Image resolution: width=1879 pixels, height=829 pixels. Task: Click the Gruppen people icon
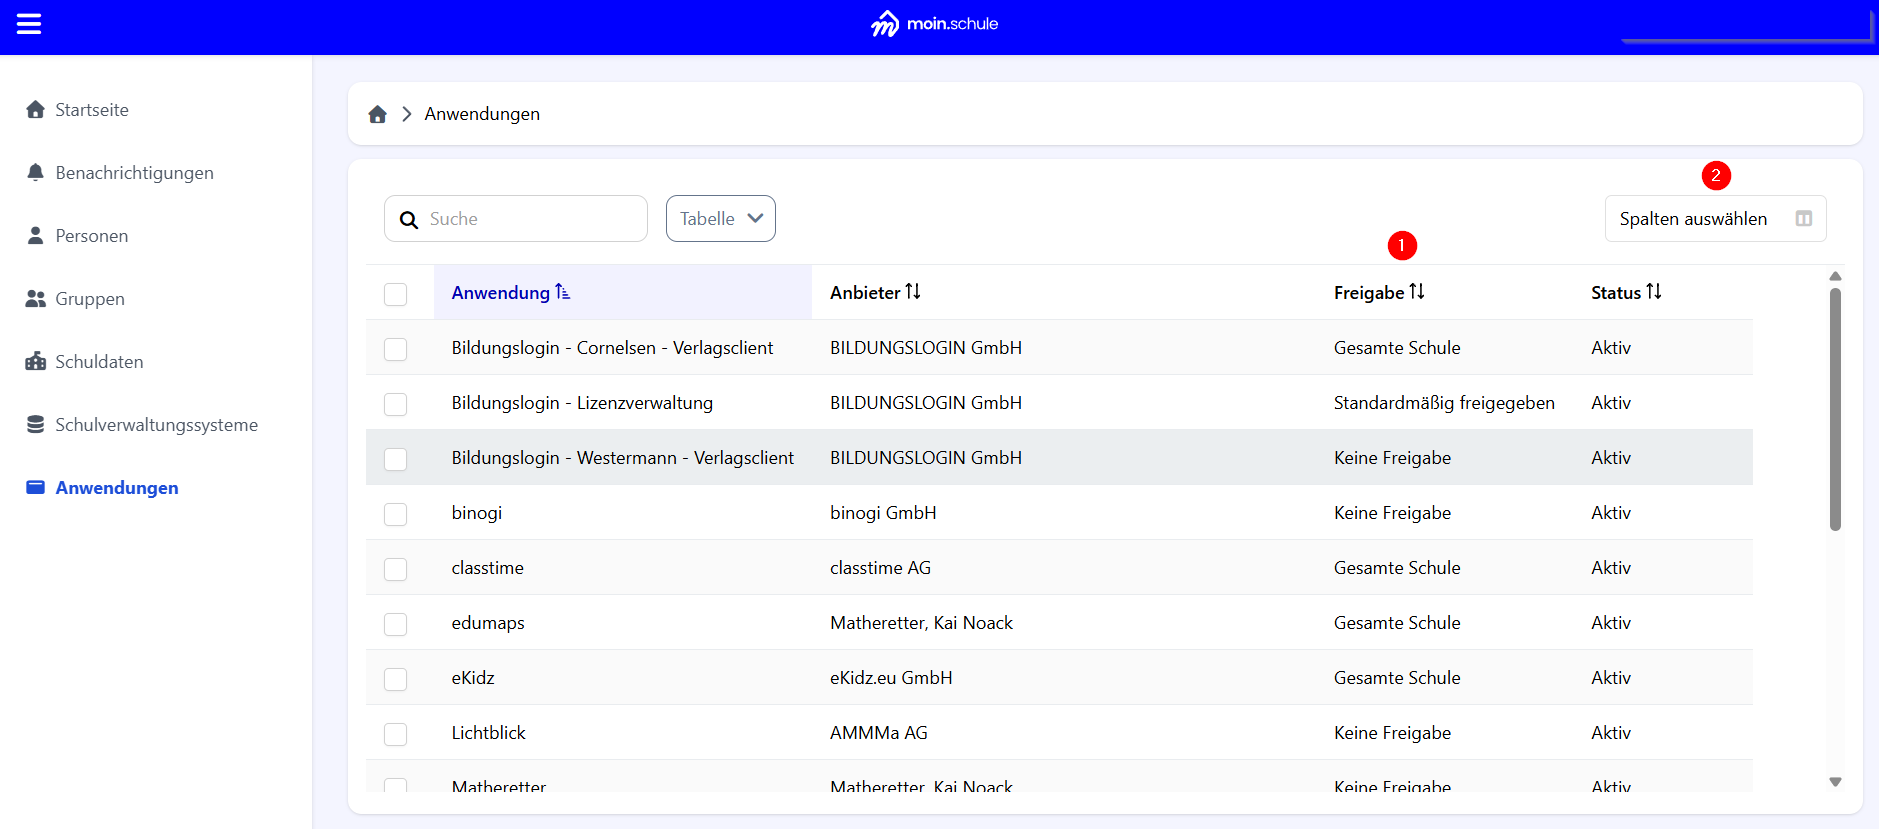pos(36,298)
